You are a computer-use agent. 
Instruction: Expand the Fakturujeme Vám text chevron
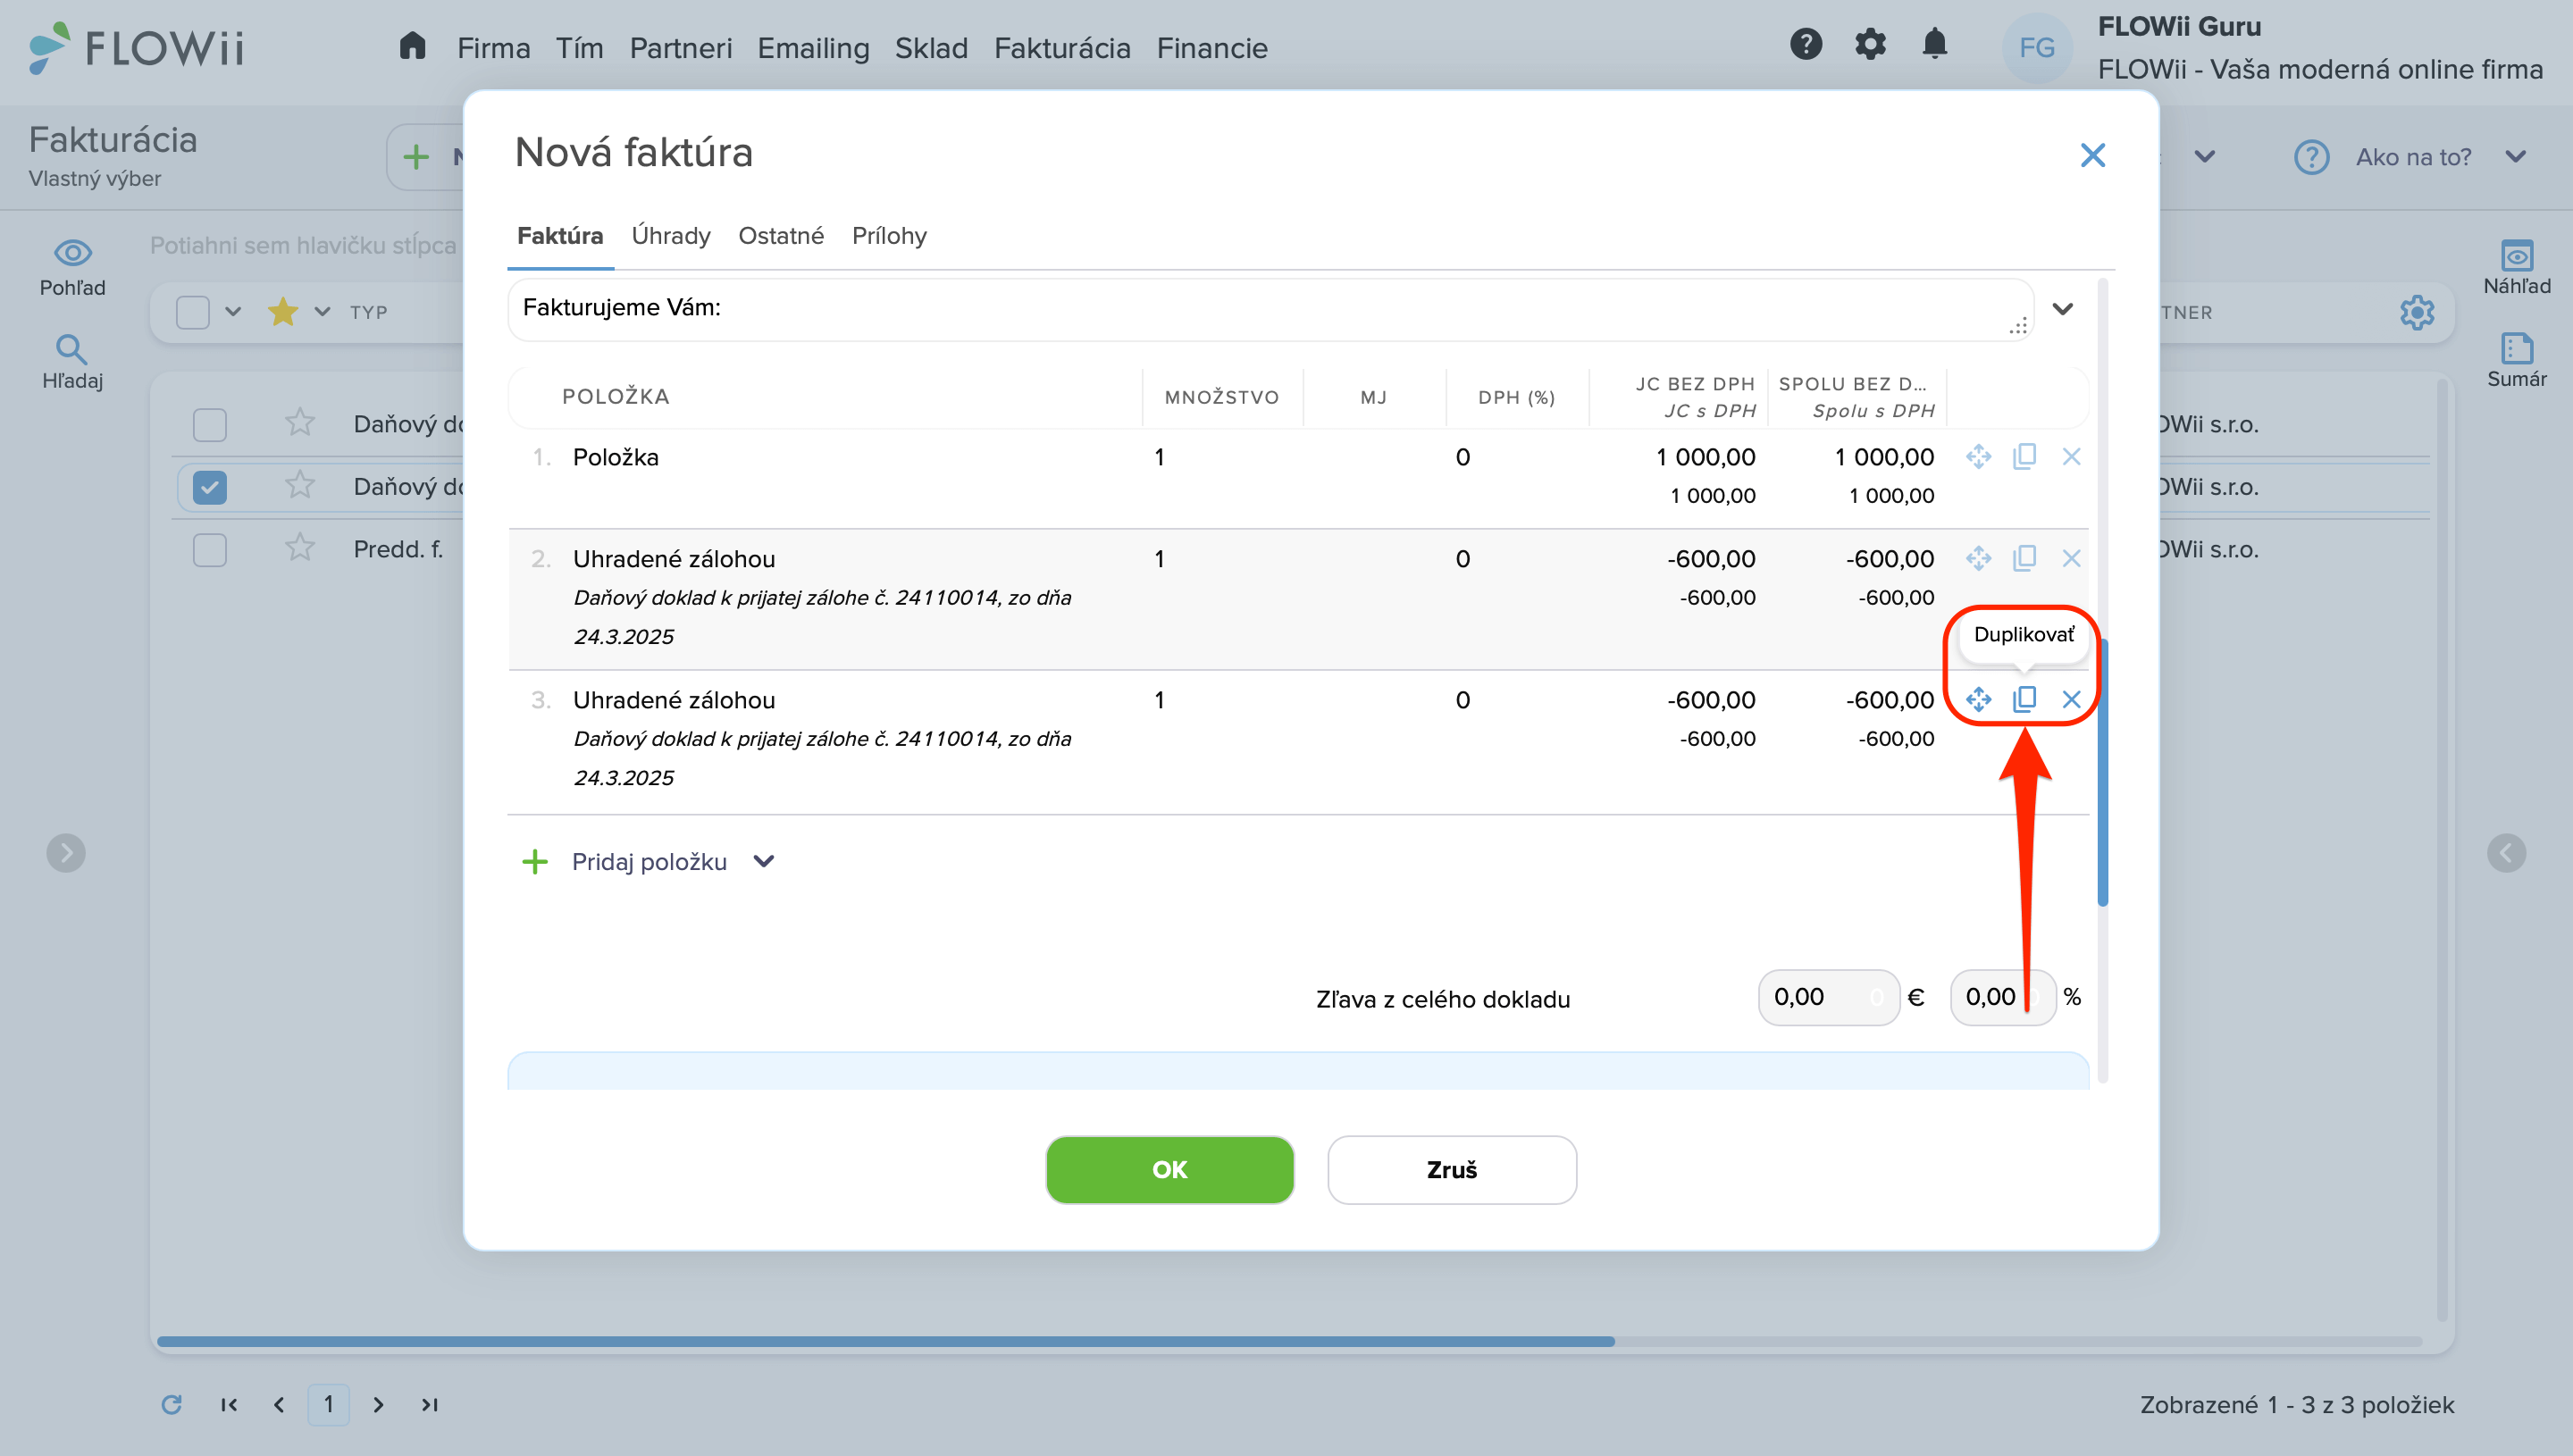(x=2062, y=309)
